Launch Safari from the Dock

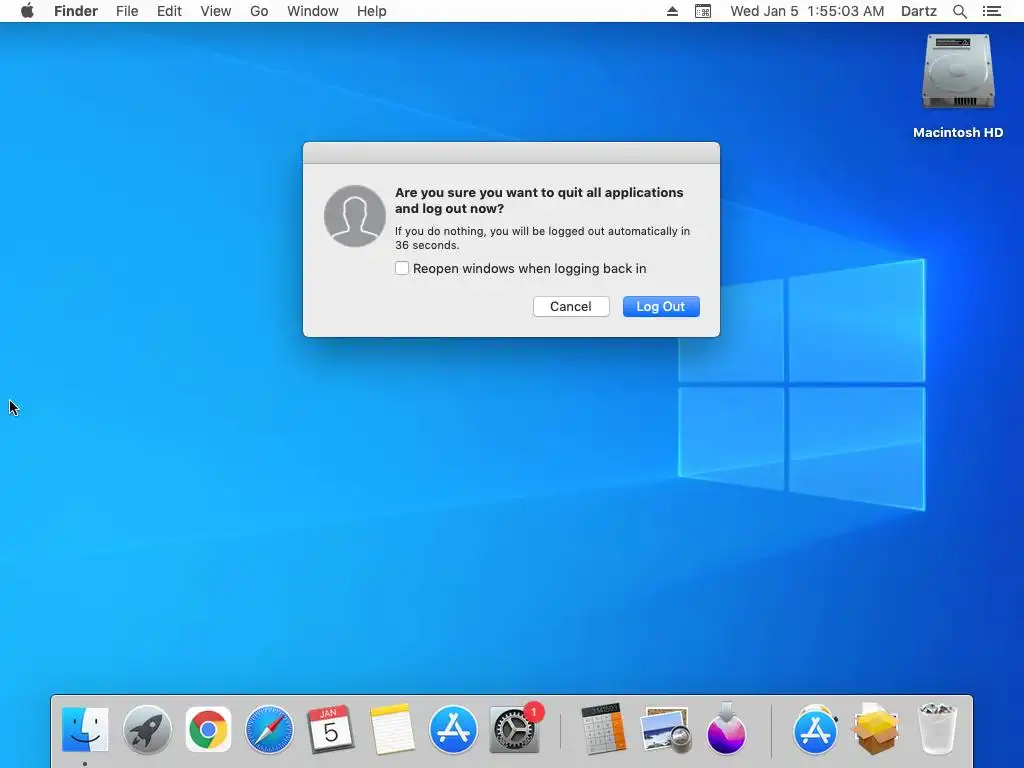(269, 729)
